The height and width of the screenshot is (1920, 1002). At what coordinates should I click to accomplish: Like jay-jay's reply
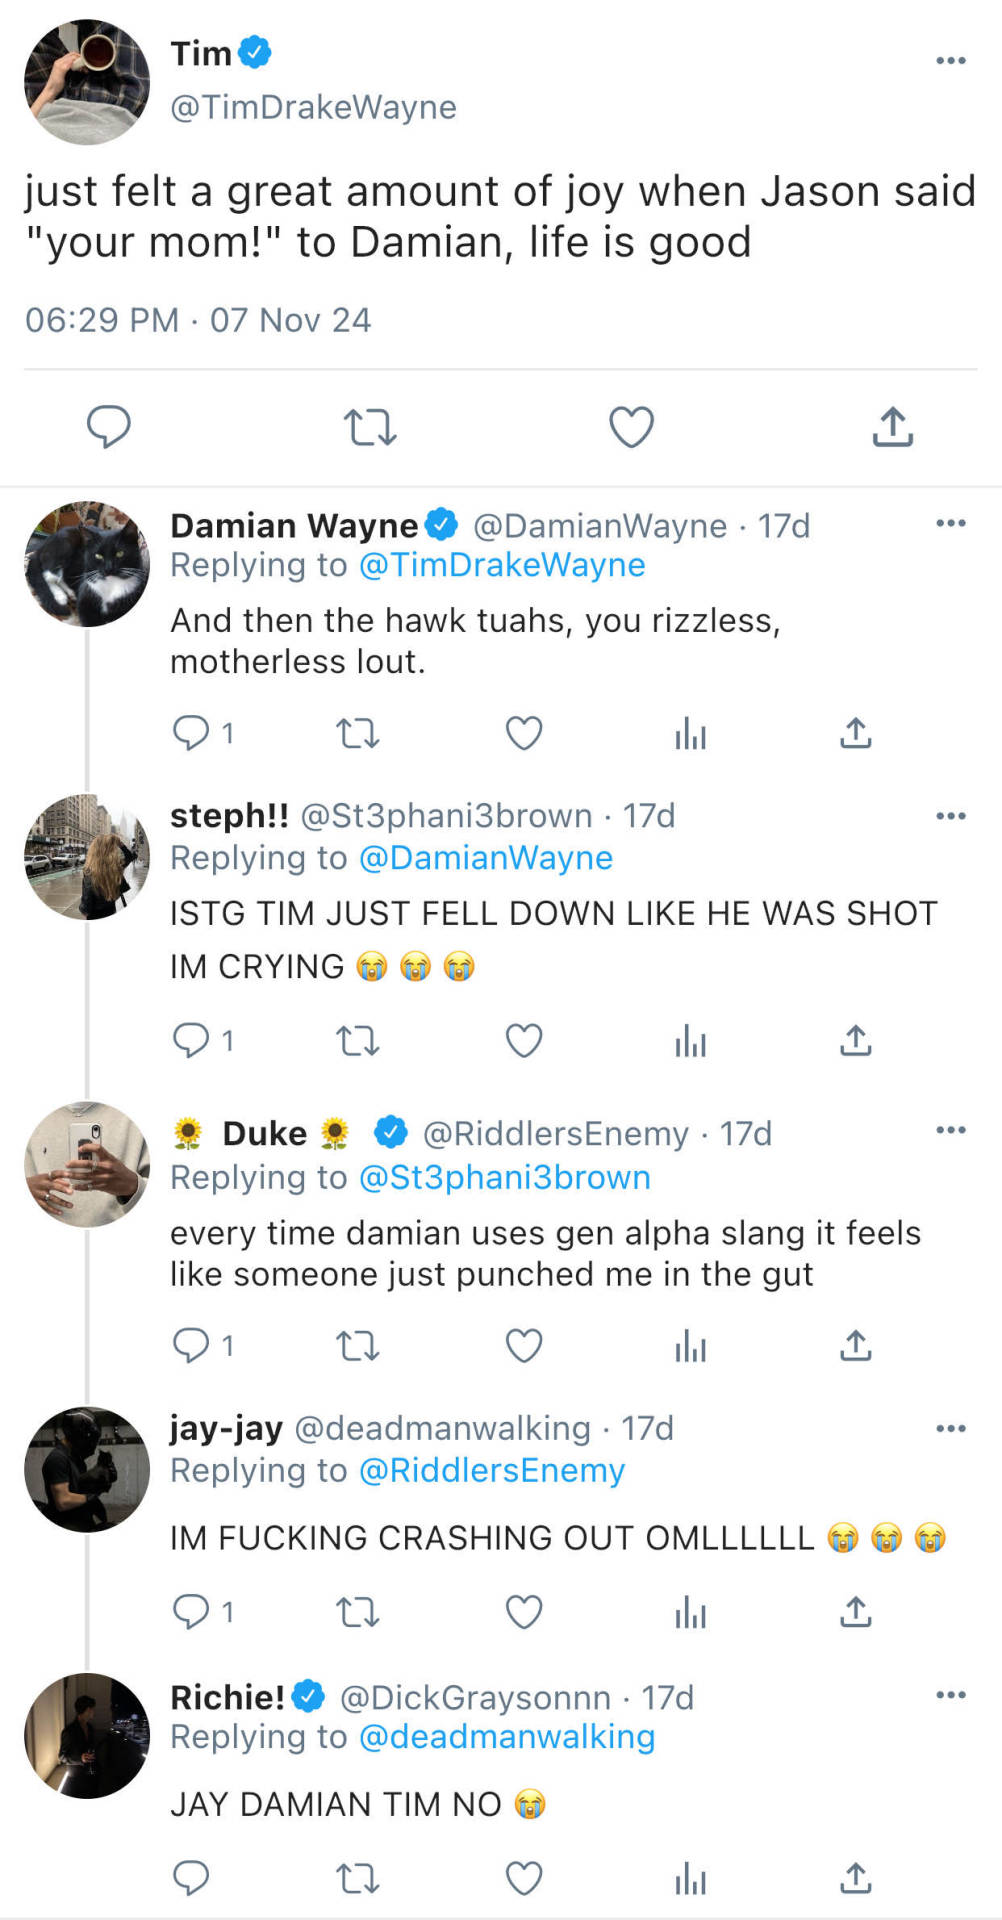523,1612
